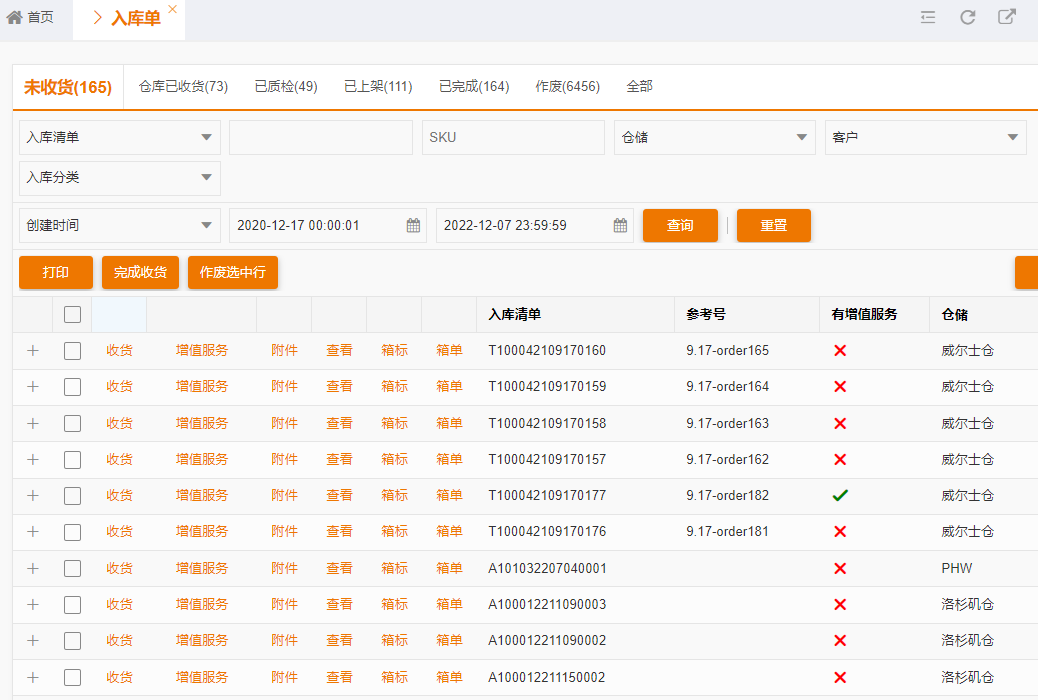Screen dimensions: 1038x700
Task: Check the box for T100042109170160
Action: [72, 350]
